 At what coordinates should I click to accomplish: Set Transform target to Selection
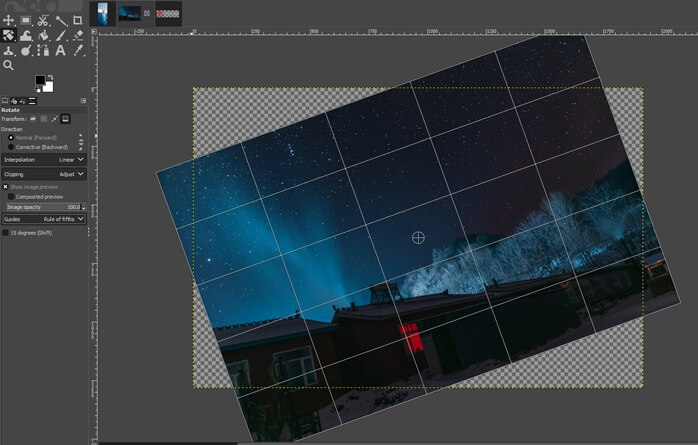(x=44, y=119)
